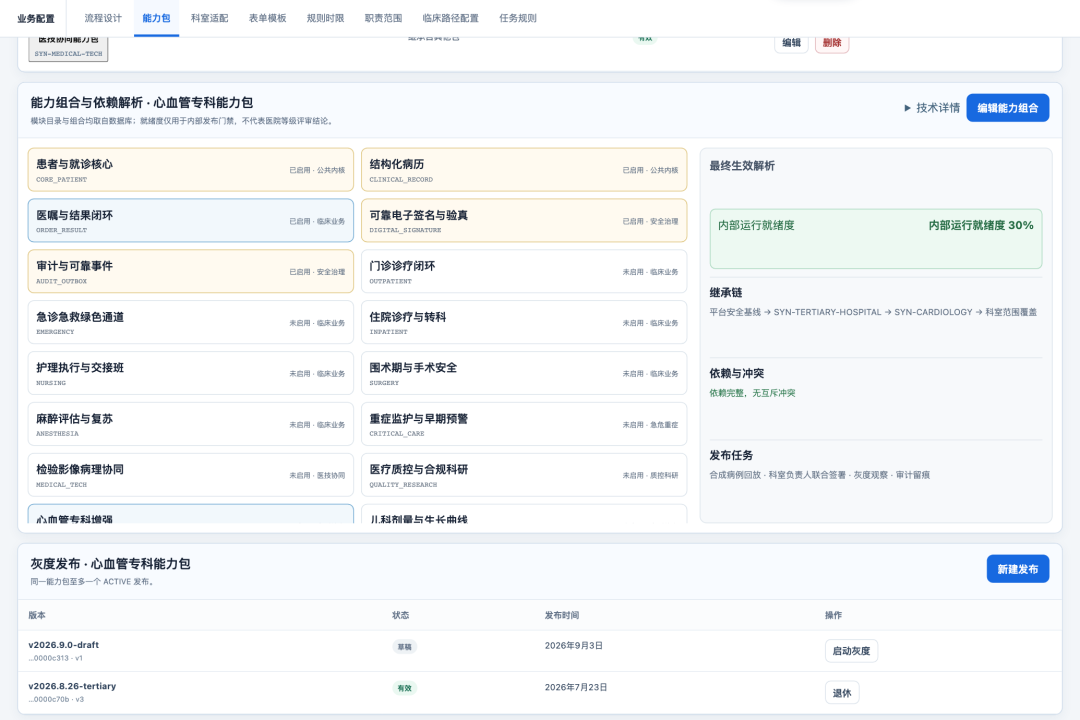Go to the 表单模板 tab
This screenshot has height=720, width=1080.
267,19
